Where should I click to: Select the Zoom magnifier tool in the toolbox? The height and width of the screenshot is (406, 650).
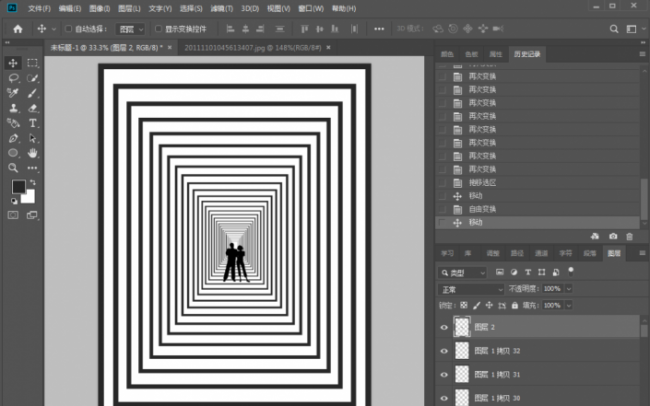click(x=13, y=168)
